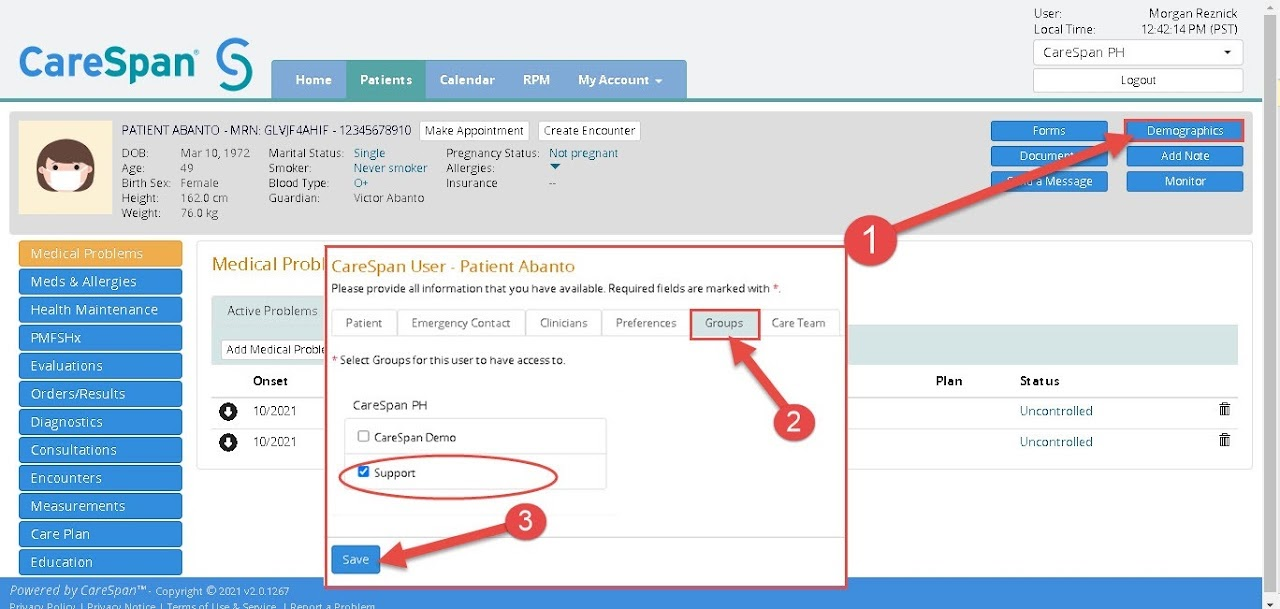Screen dimensions: 1280x609
Task: Switch to the Emergency Contact tab
Action: 461,323
